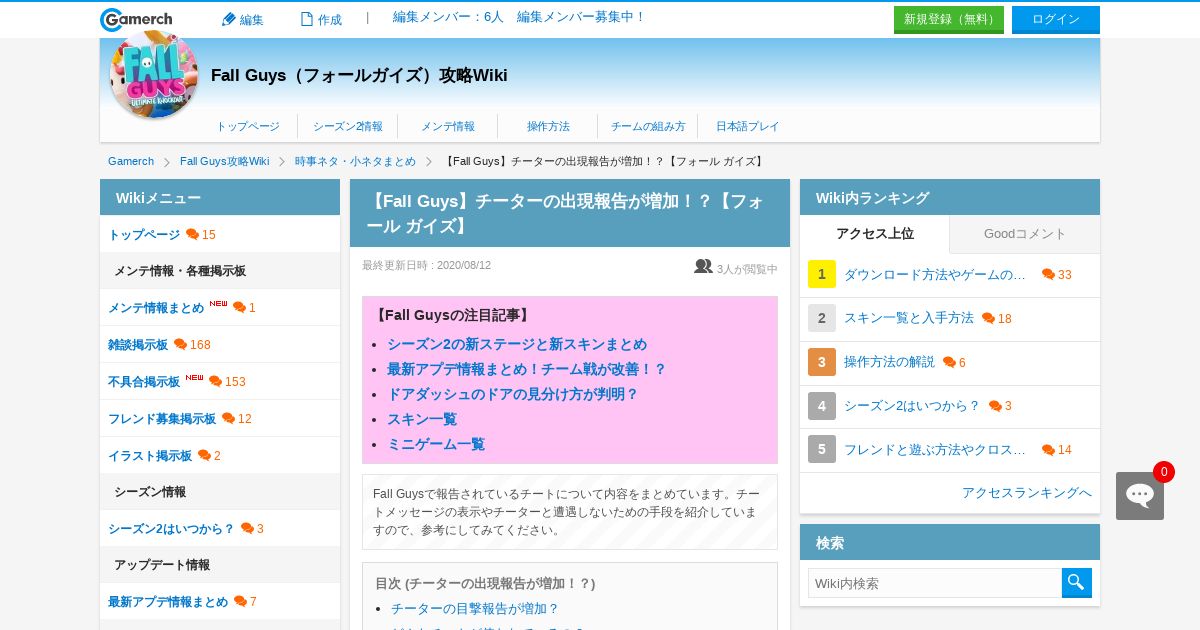
Task: Open sidebar イラスト掲示板 link
Action: tap(150, 456)
